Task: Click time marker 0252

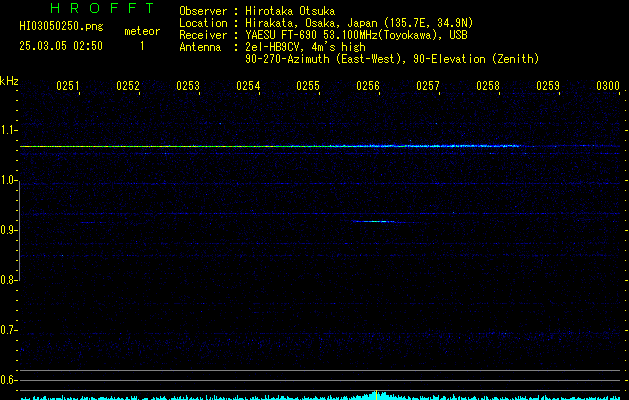Action: [x=128, y=86]
